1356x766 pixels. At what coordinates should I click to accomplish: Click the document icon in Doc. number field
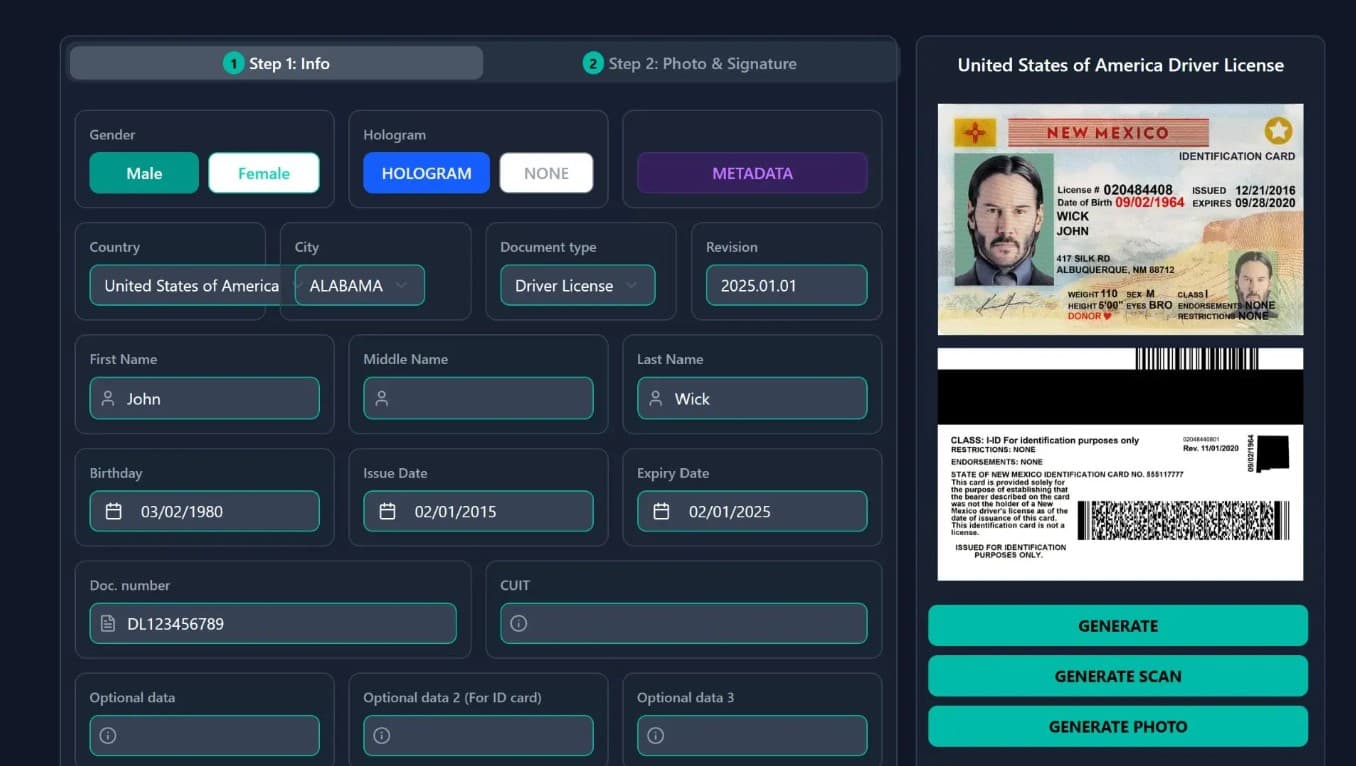[x=108, y=623]
